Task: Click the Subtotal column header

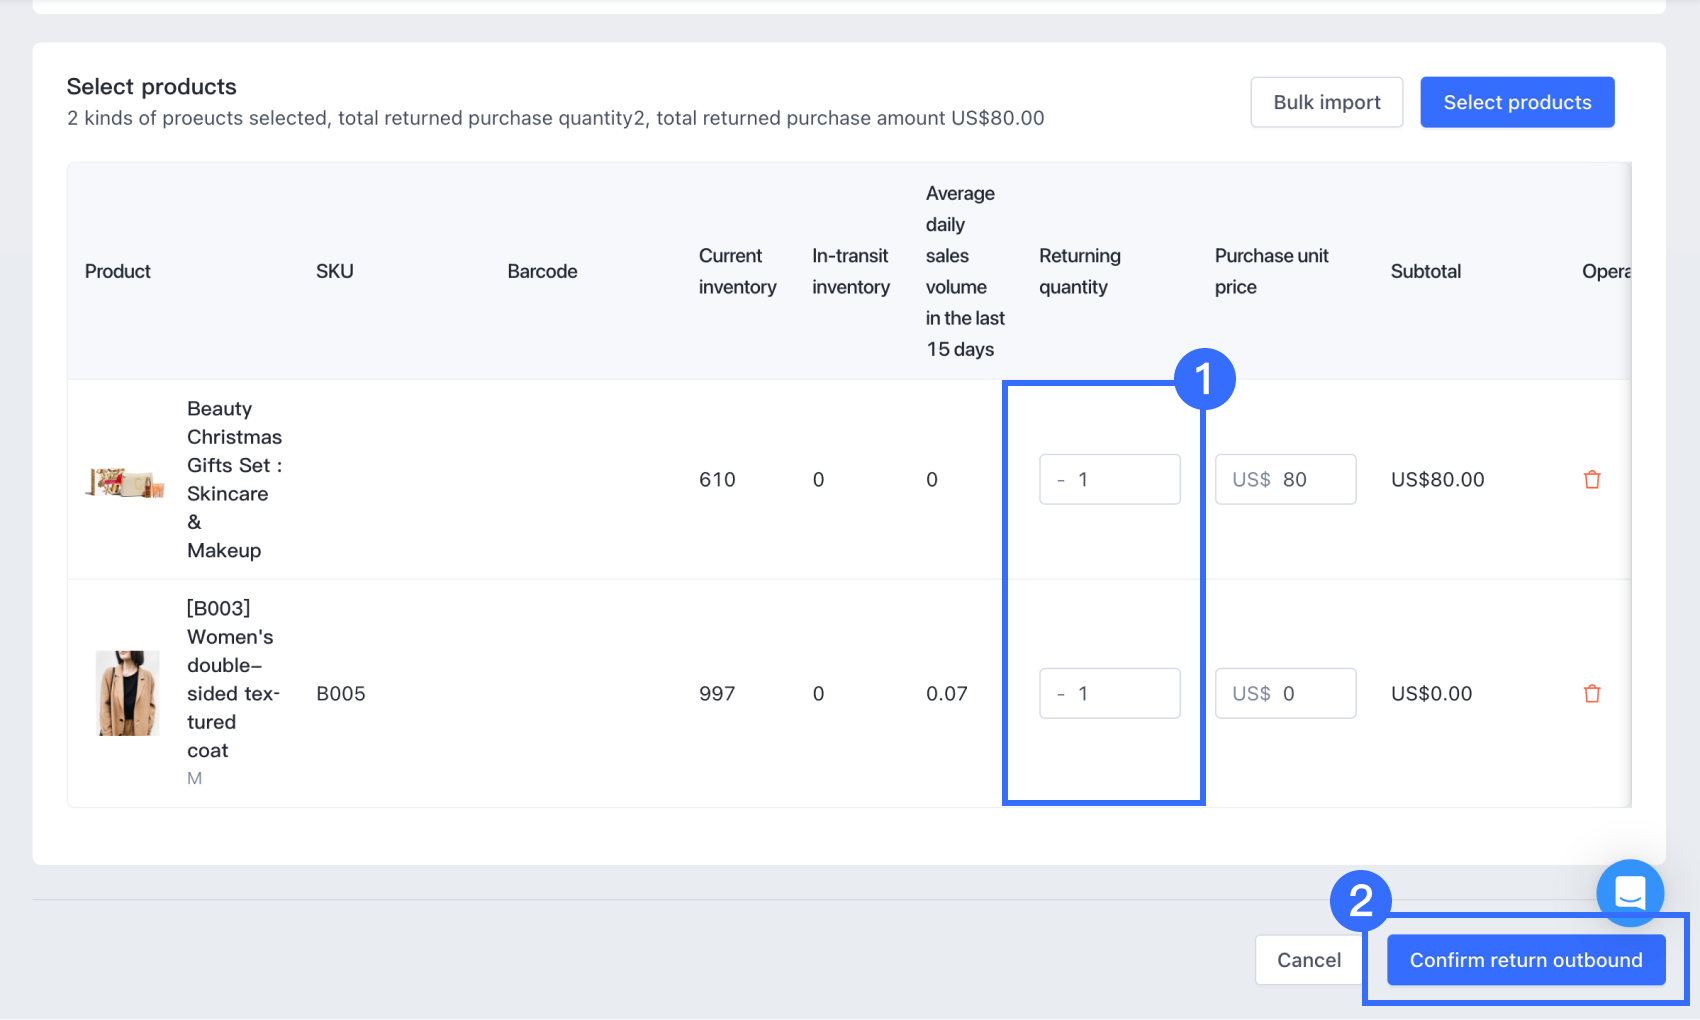Action: tap(1425, 271)
